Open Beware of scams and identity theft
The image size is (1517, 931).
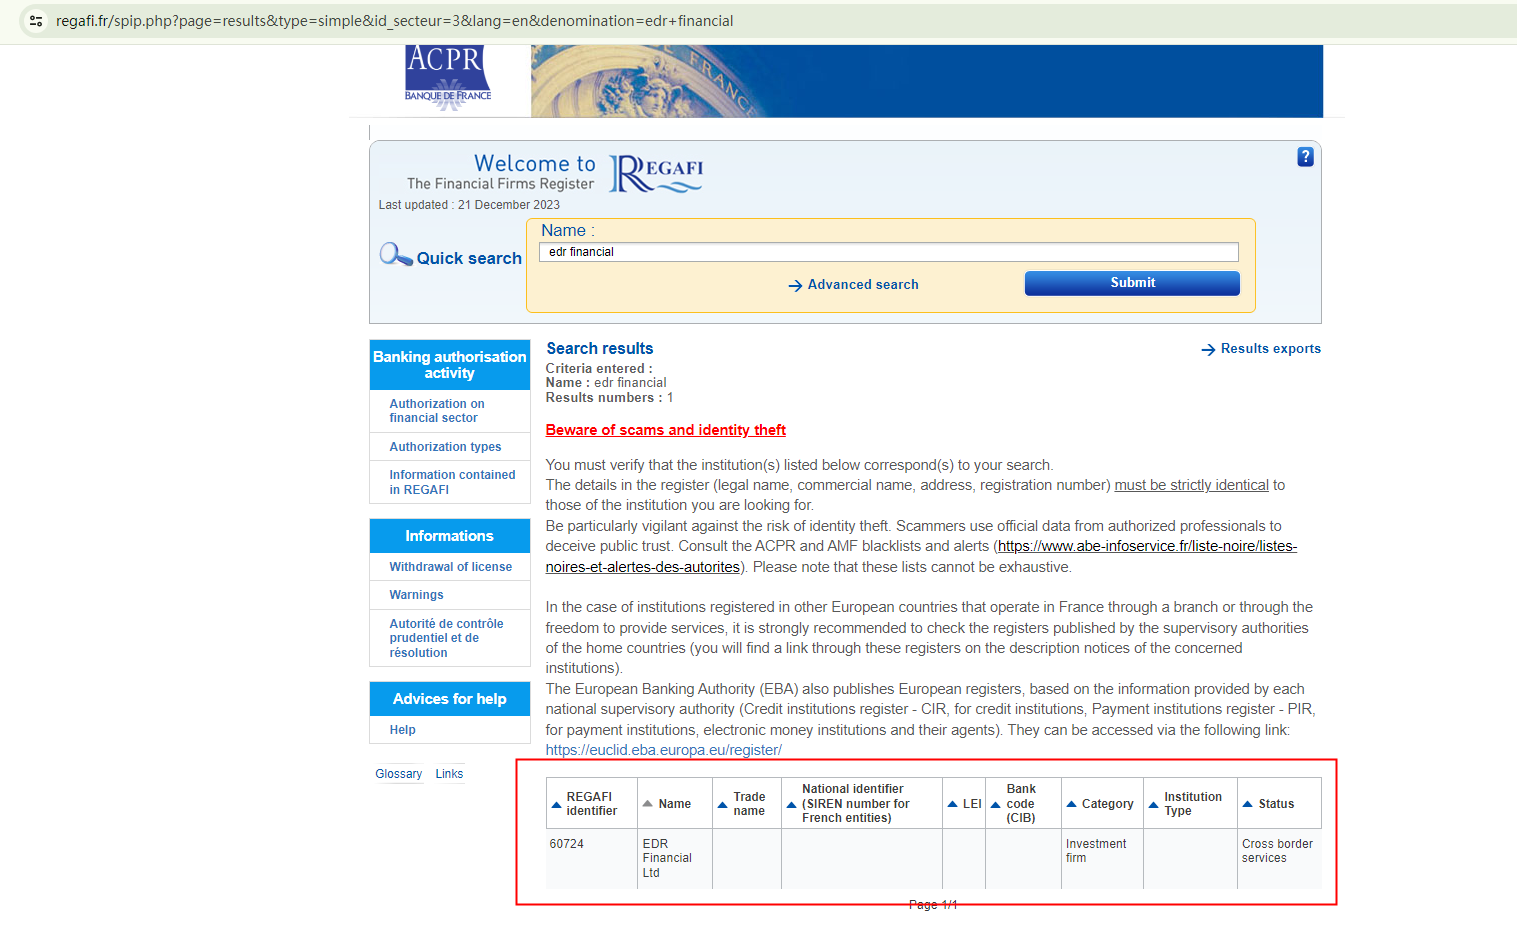click(665, 430)
